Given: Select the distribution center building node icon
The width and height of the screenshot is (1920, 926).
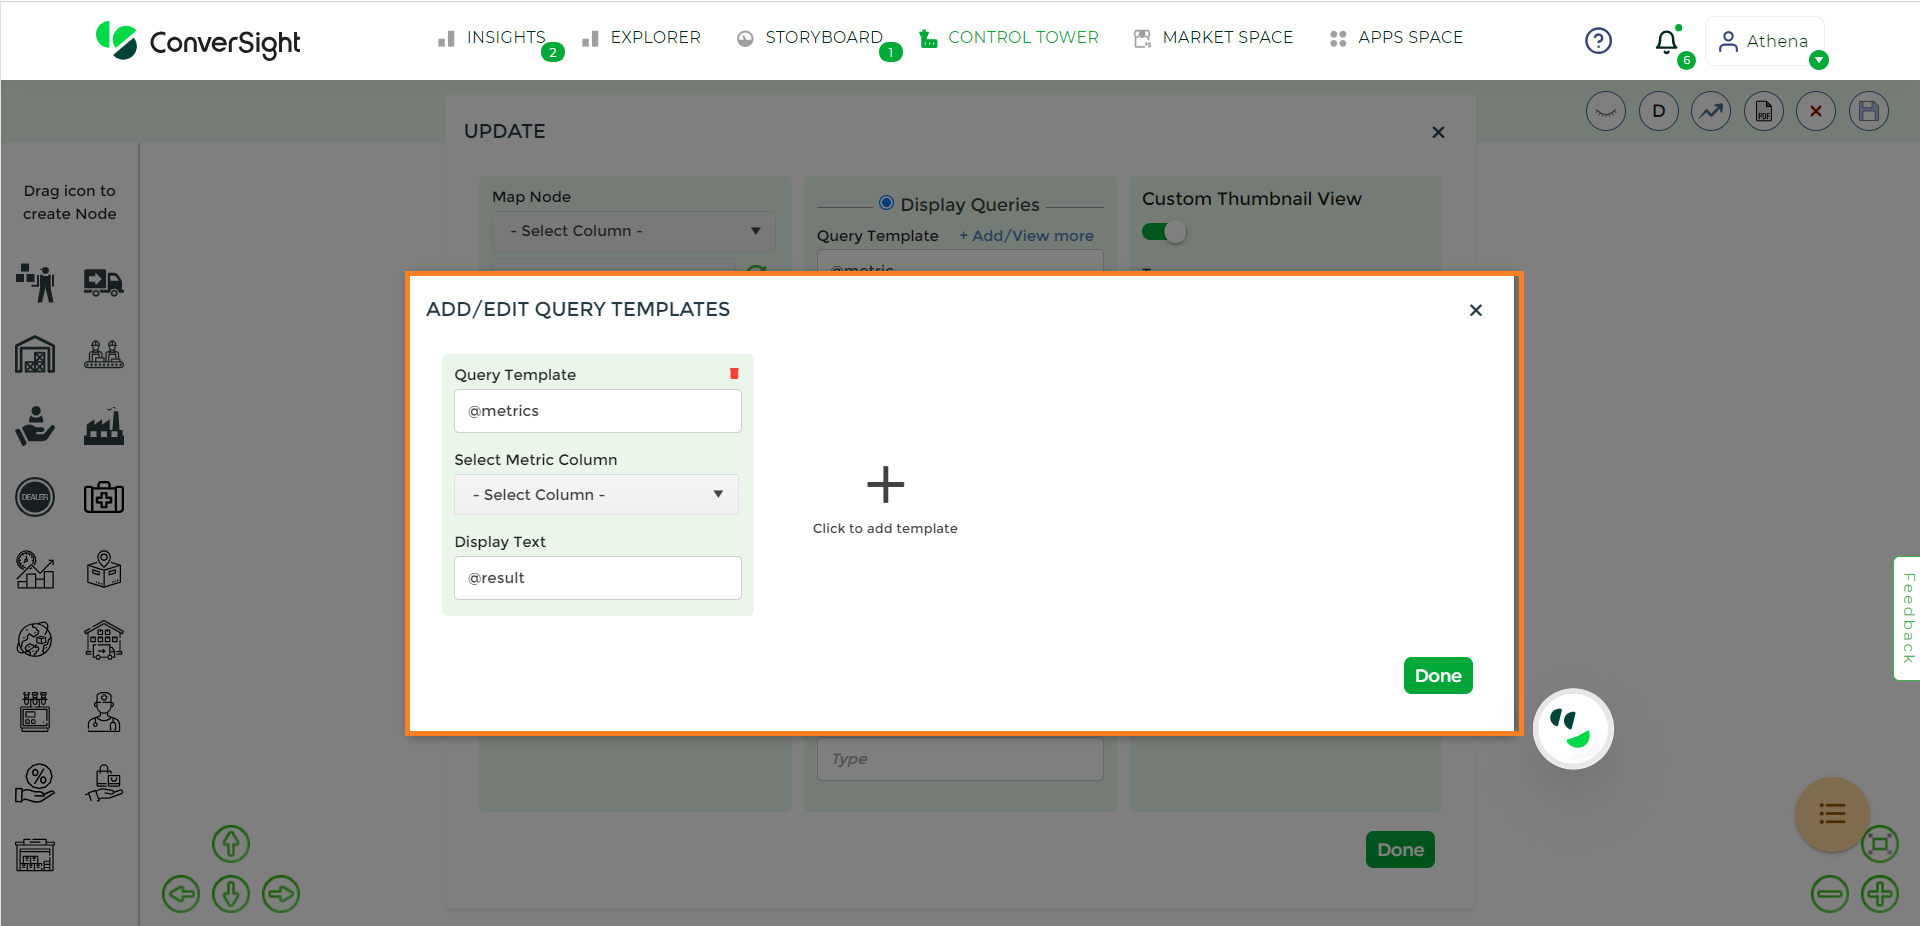Looking at the screenshot, I should [x=104, y=640].
